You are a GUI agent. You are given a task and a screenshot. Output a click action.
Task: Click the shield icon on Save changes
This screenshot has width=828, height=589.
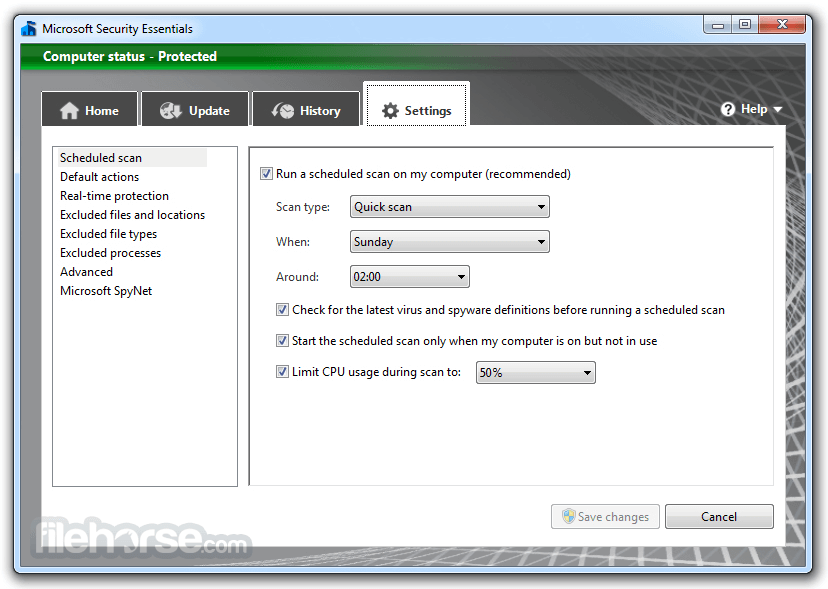(568, 516)
